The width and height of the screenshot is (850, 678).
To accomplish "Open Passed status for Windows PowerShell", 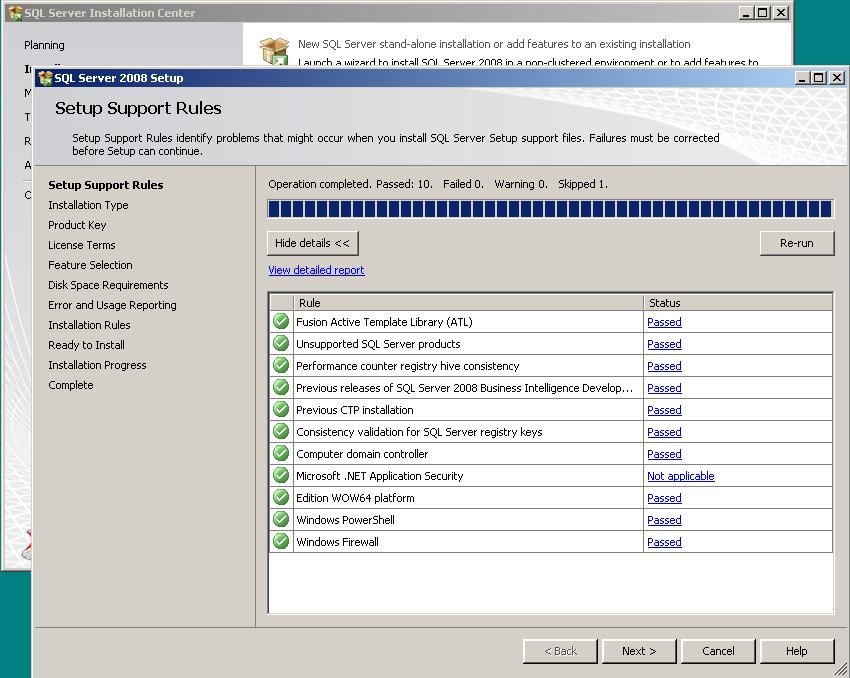I will pos(664,520).
